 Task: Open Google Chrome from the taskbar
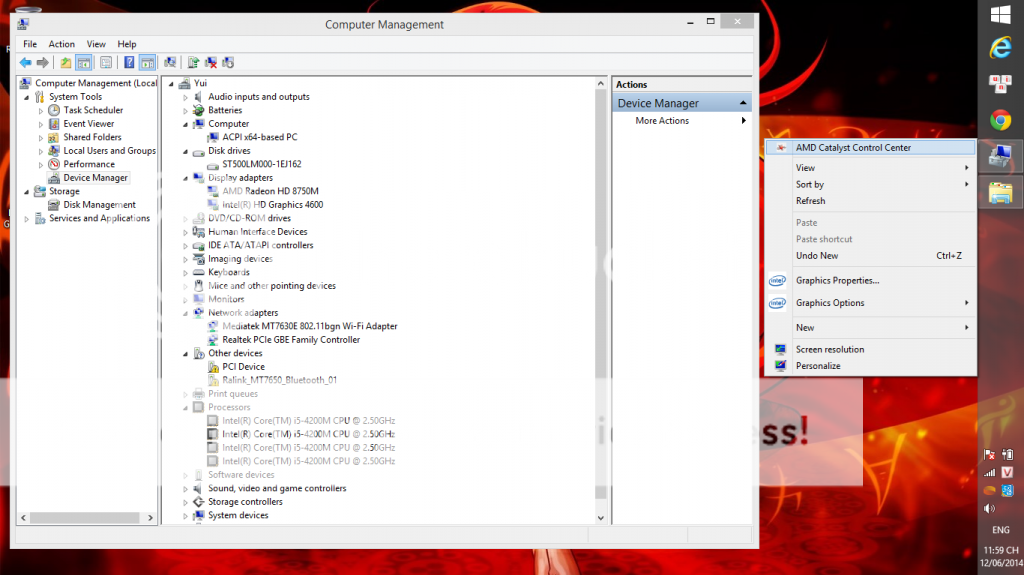pyautogui.click(x=998, y=120)
